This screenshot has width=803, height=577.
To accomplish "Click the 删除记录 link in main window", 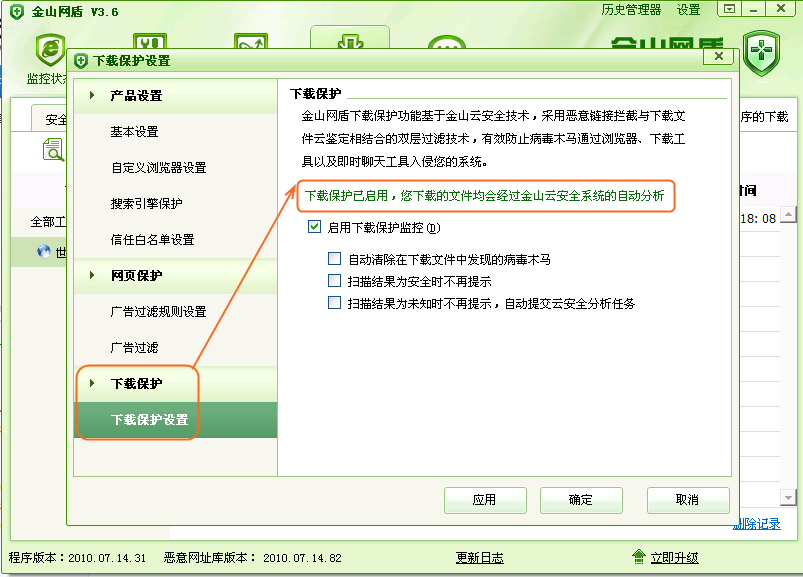I will pyautogui.click(x=757, y=524).
